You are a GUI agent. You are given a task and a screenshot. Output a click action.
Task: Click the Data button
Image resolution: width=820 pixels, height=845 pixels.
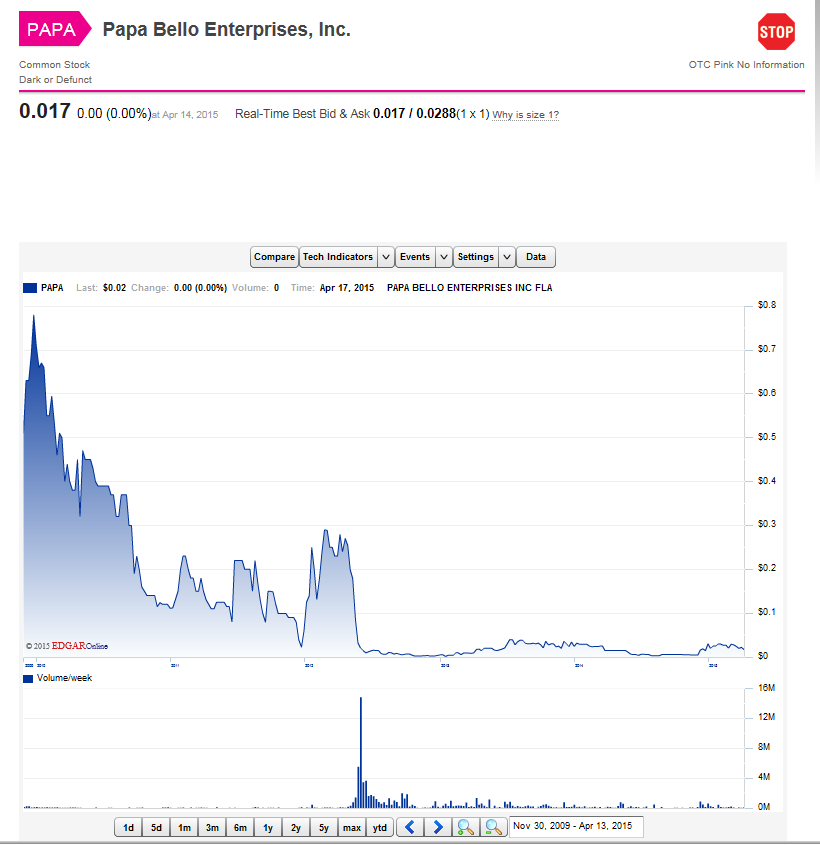click(x=536, y=257)
